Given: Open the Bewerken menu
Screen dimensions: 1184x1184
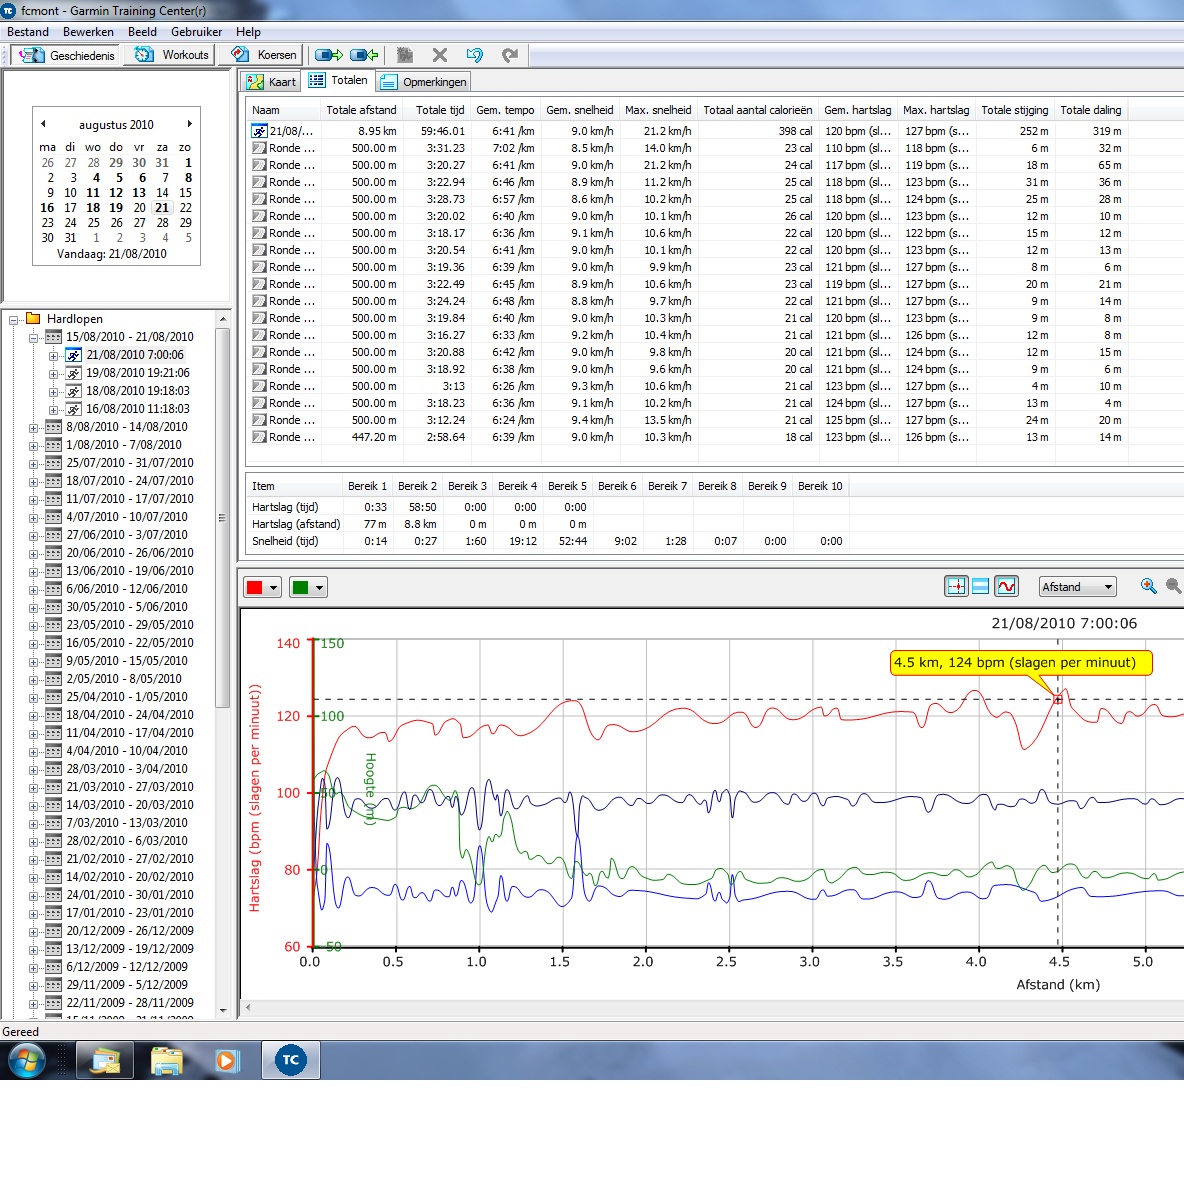Looking at the screenshot, I should click(88, 32).
